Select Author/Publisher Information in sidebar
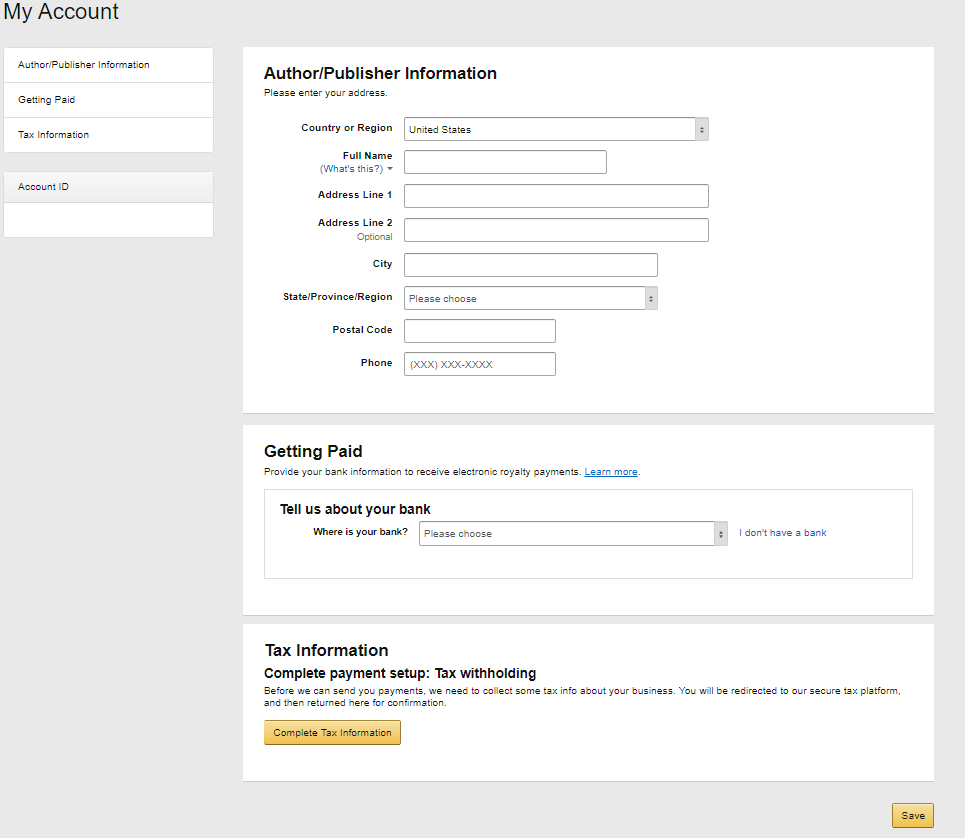This screenshot has height=838, width=965. tap(84, 65)
